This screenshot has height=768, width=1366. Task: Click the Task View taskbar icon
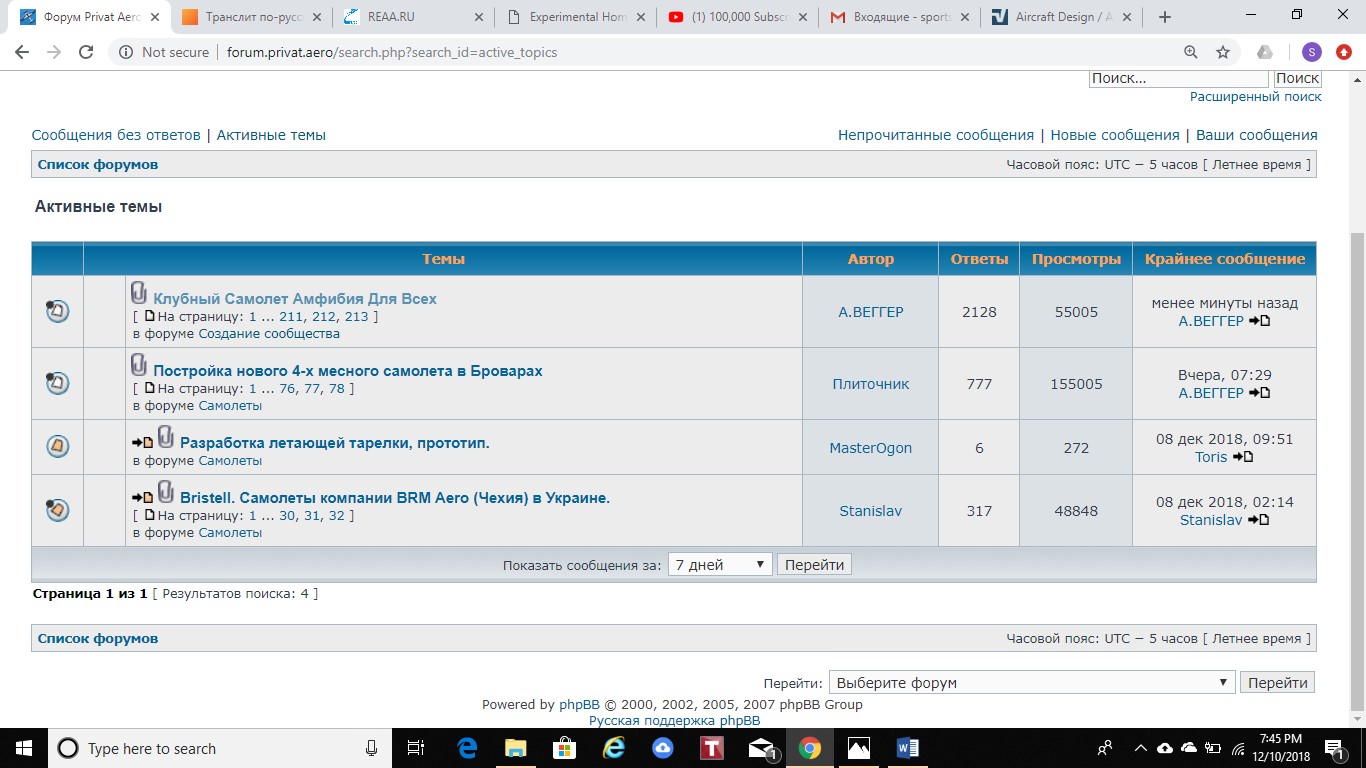(x=417, y=748)
